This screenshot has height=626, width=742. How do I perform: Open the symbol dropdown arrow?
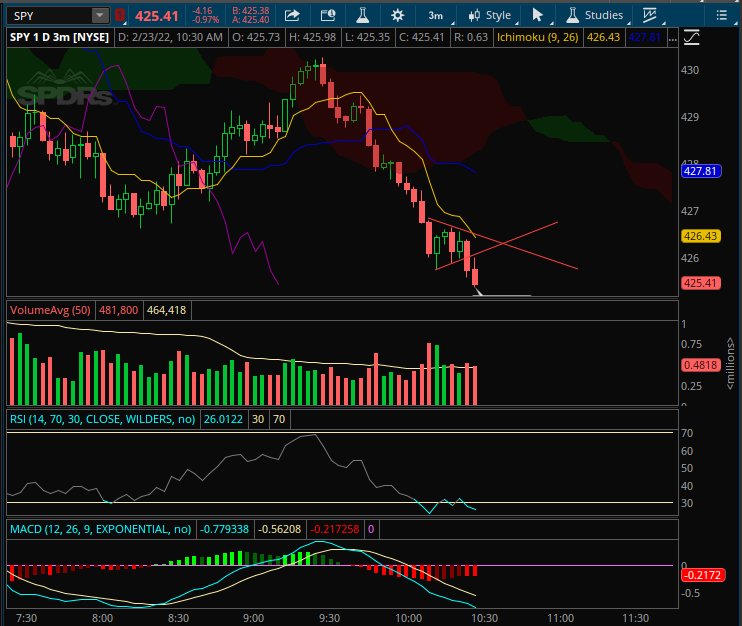coord(100,16)
